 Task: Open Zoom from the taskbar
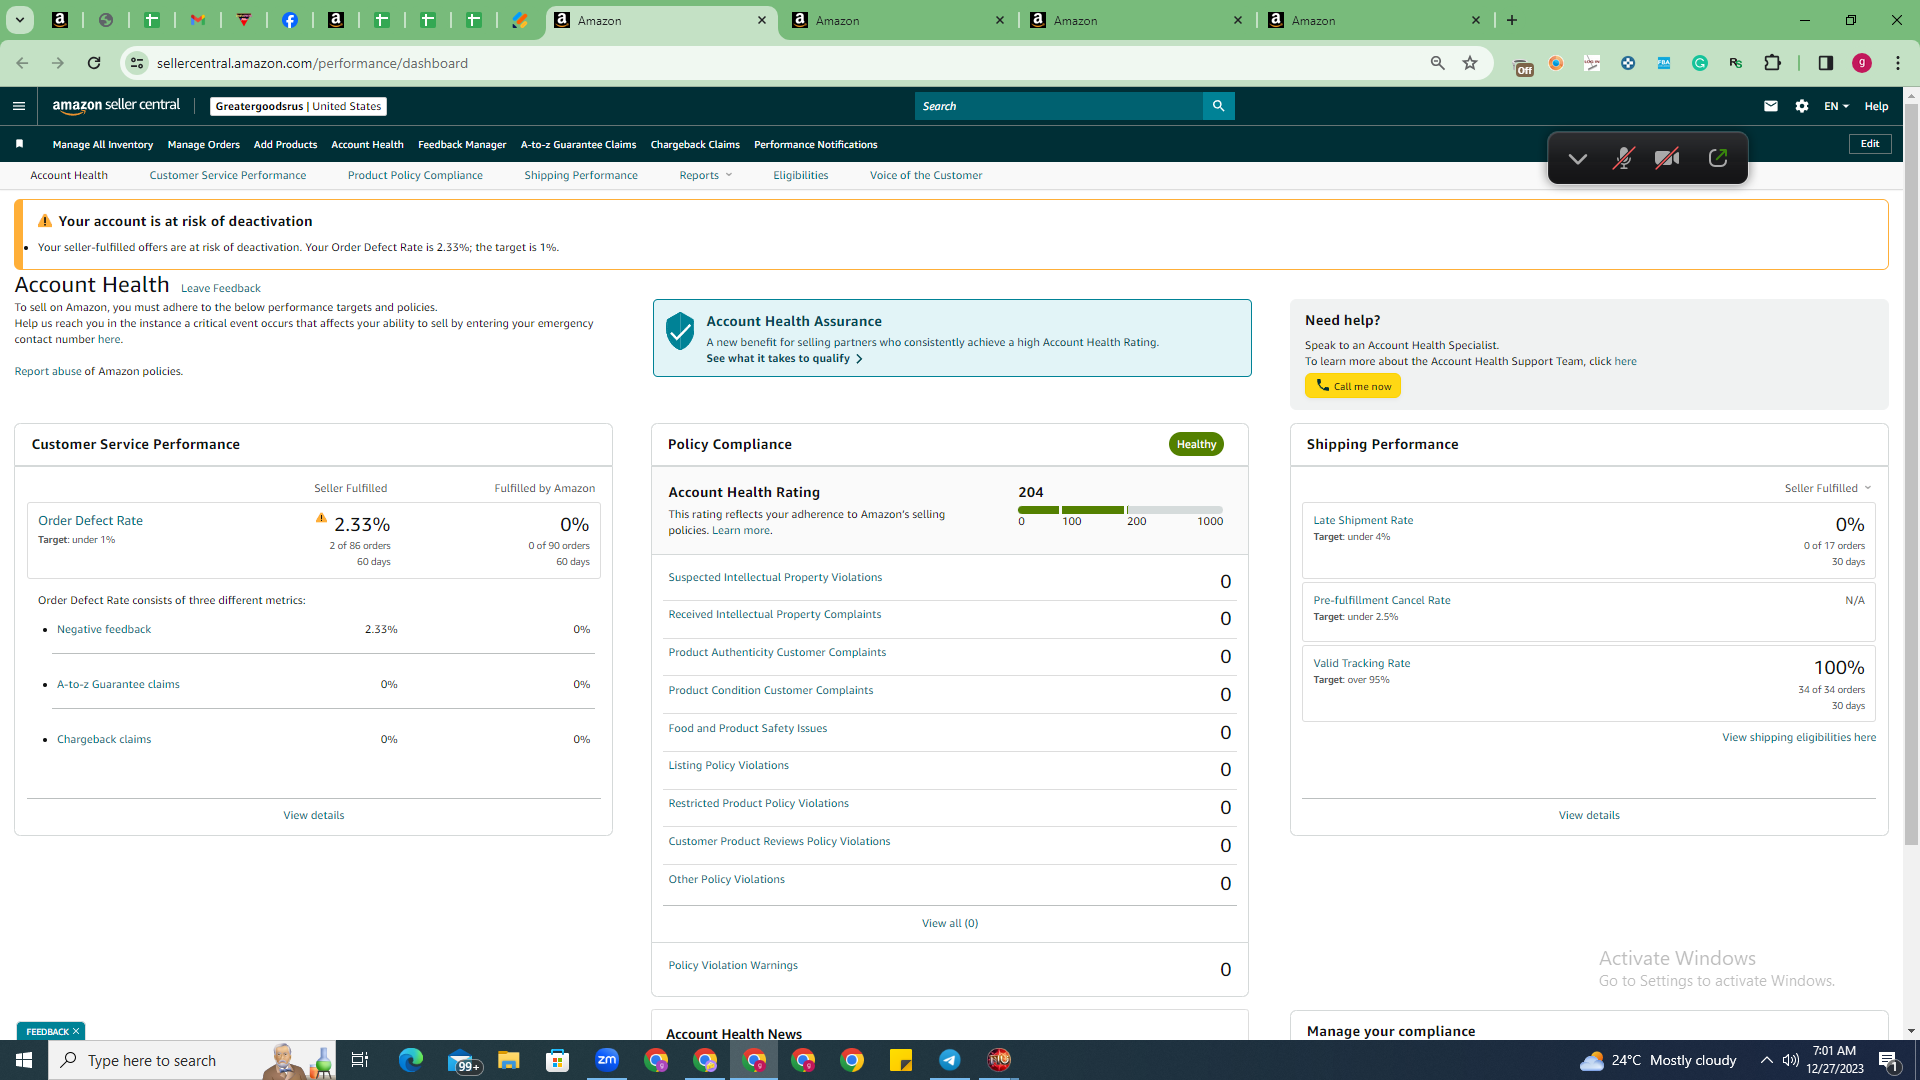[x=607, y=1060]
